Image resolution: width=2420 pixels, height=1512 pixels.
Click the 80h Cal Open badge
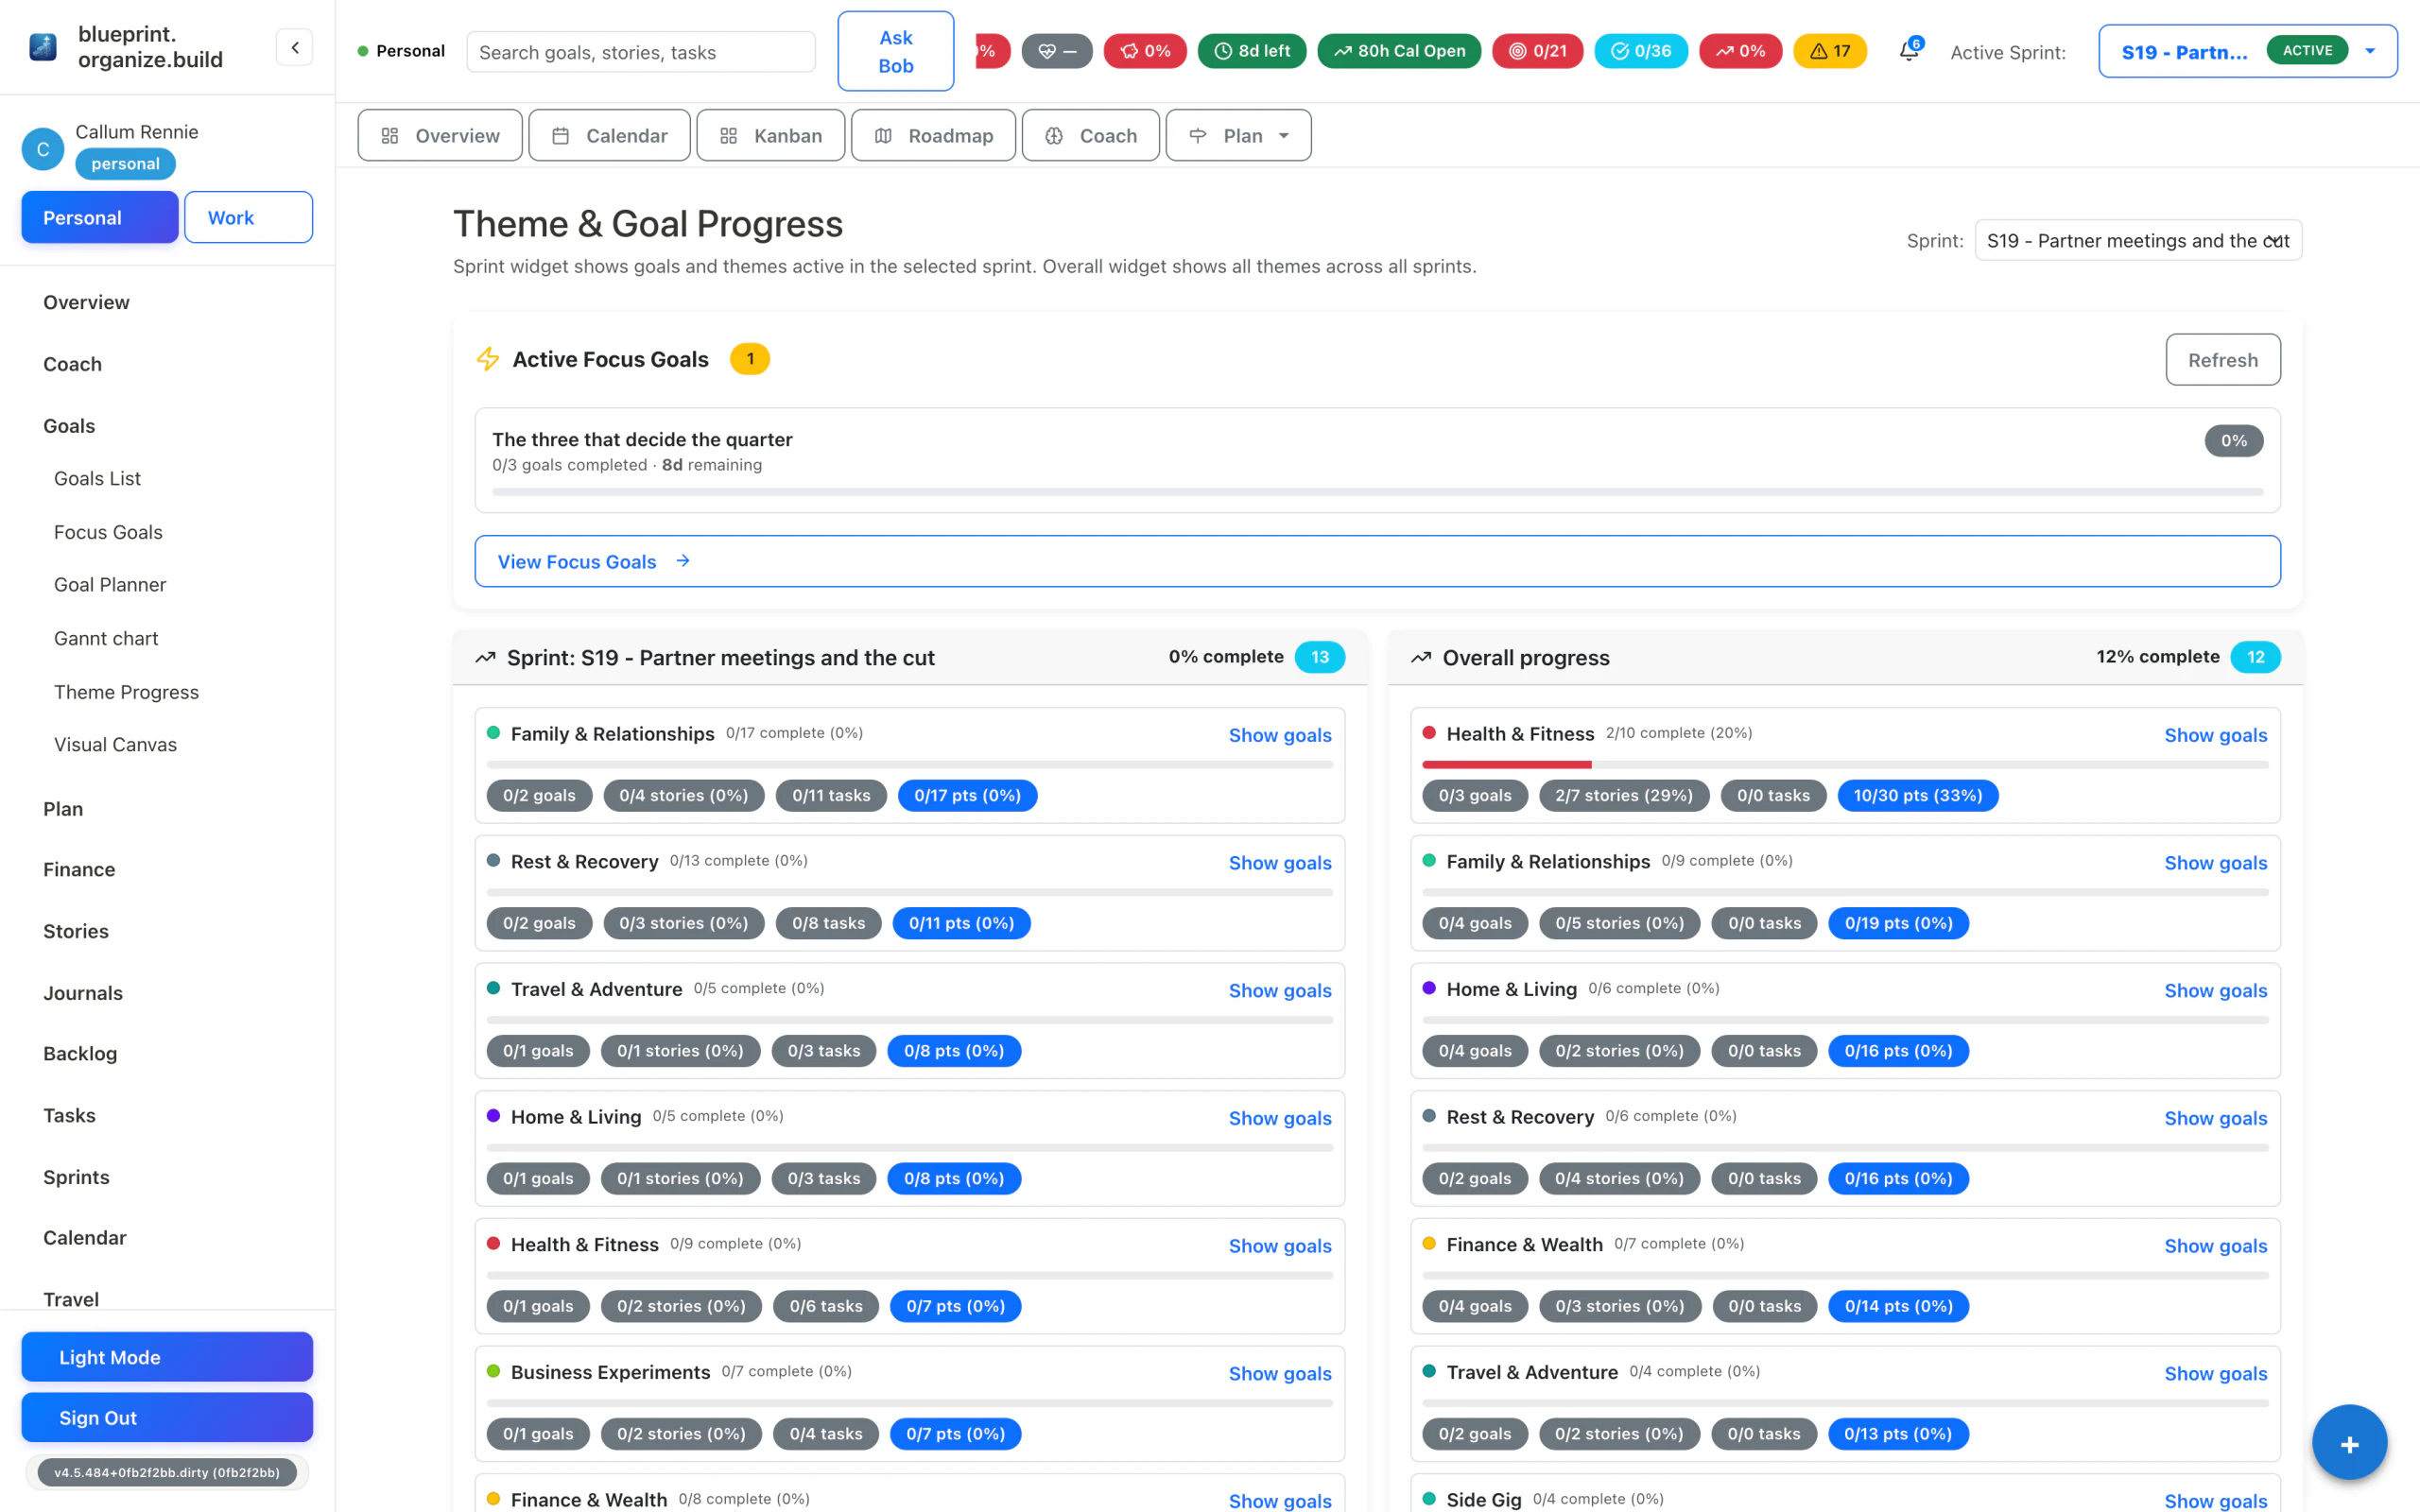tap(1399, 51)
